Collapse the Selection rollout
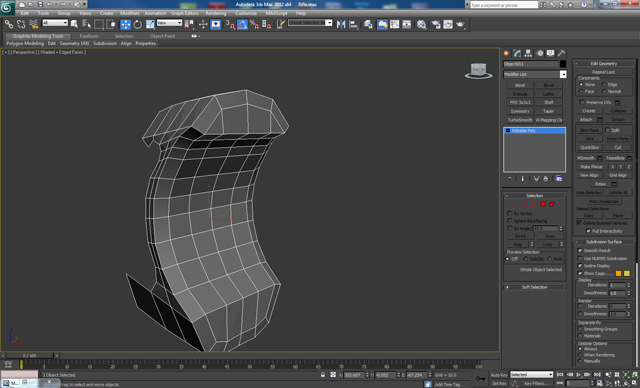 coord(534,196)
